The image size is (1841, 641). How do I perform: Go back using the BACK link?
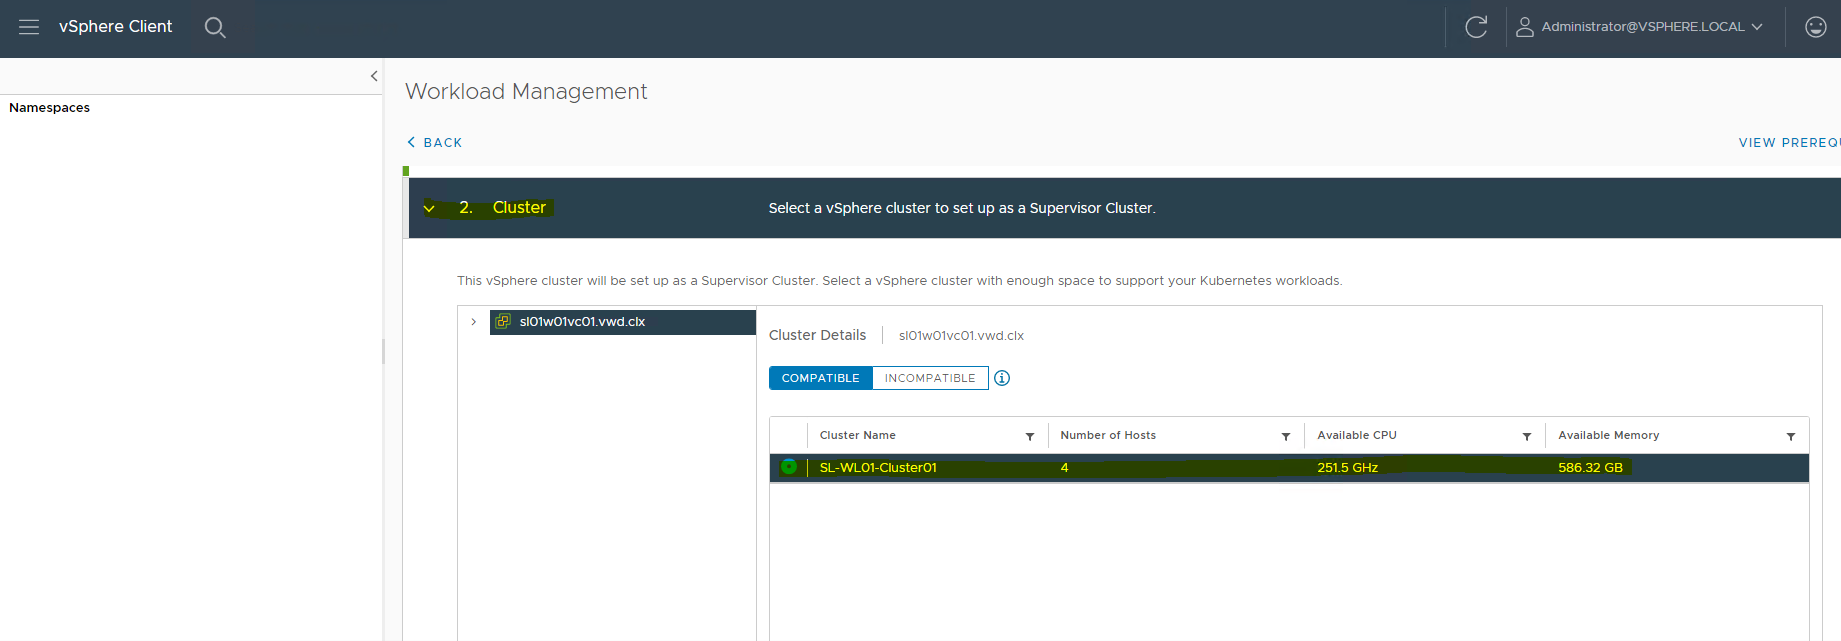coord(435,142)
